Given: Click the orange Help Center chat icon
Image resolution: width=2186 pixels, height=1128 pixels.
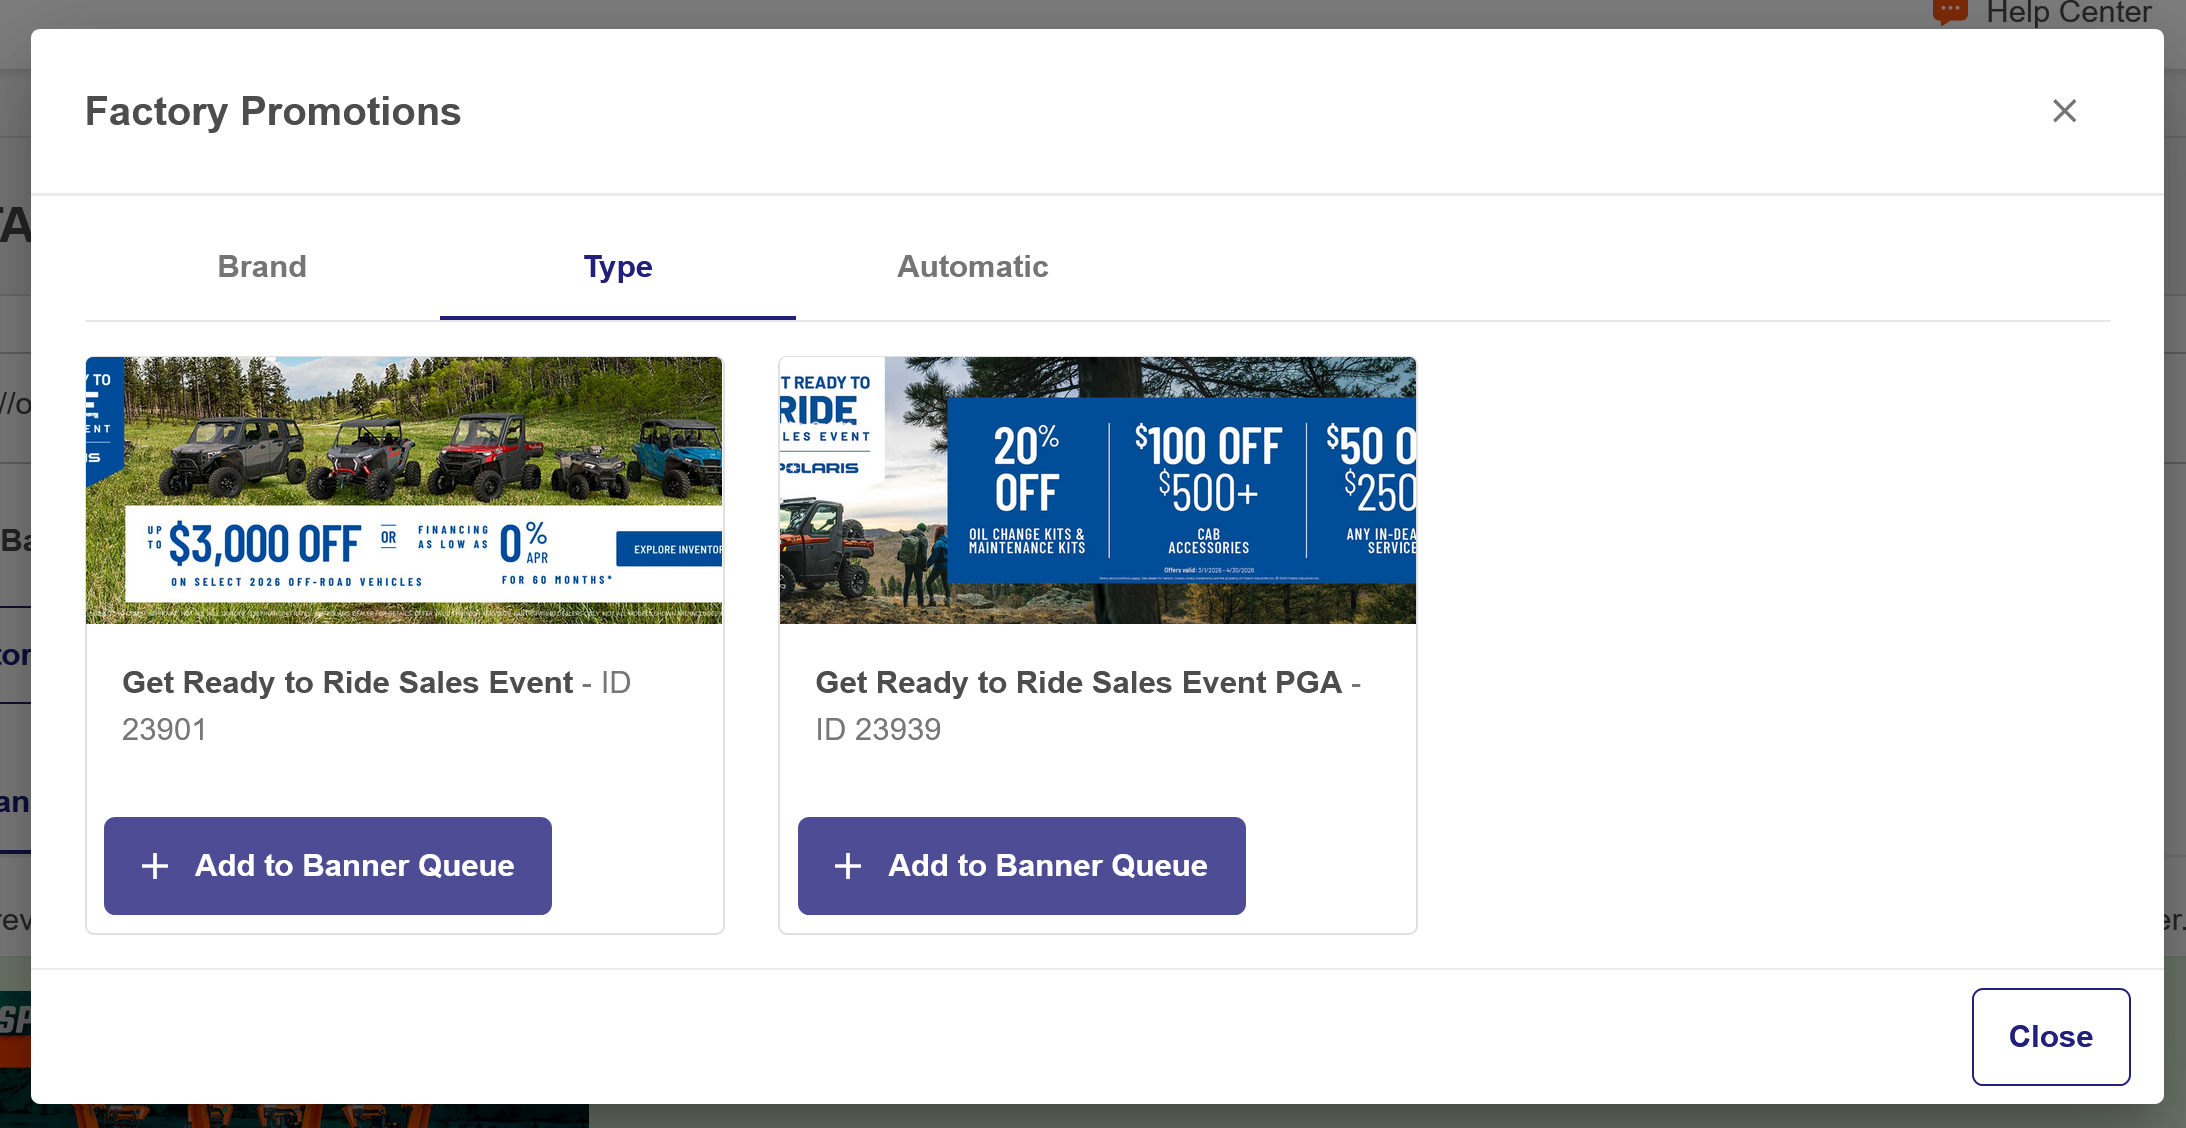Looking at the screenshot, I should (1950, 12).
